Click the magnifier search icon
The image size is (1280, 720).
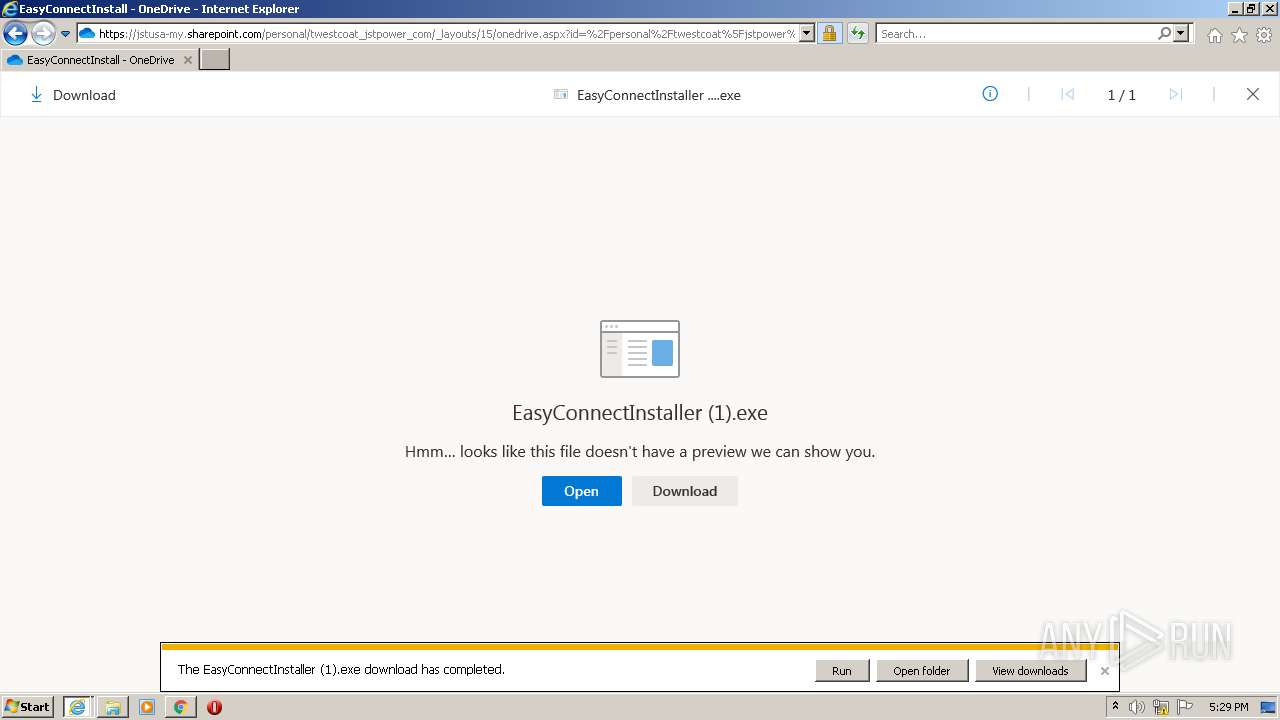[x=1164, y=33]
